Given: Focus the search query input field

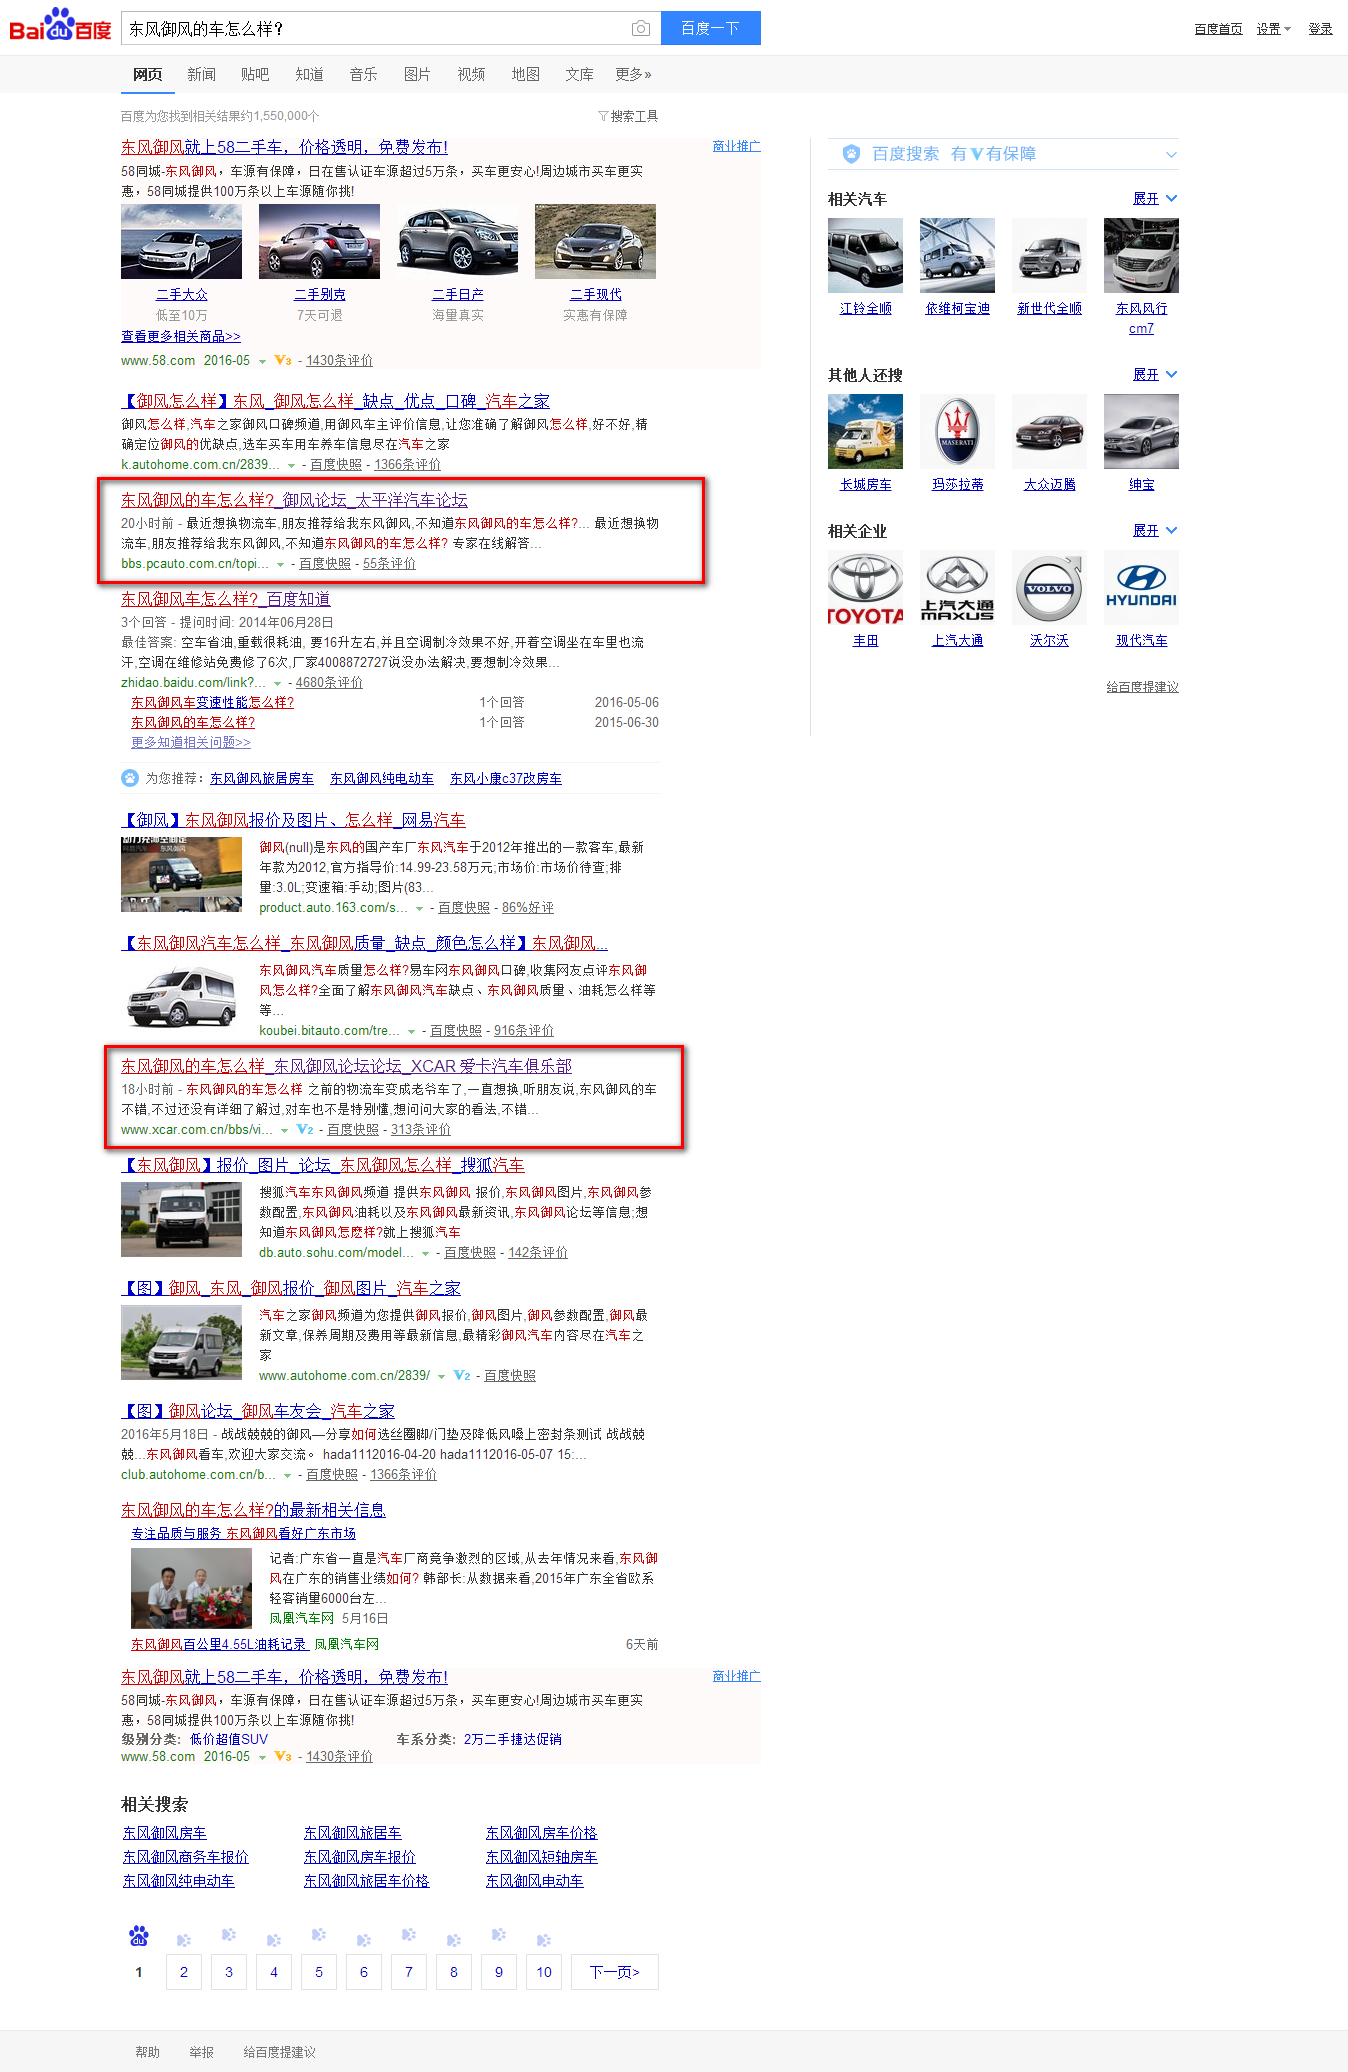Looking at the screenshot, I should [375, 29].
